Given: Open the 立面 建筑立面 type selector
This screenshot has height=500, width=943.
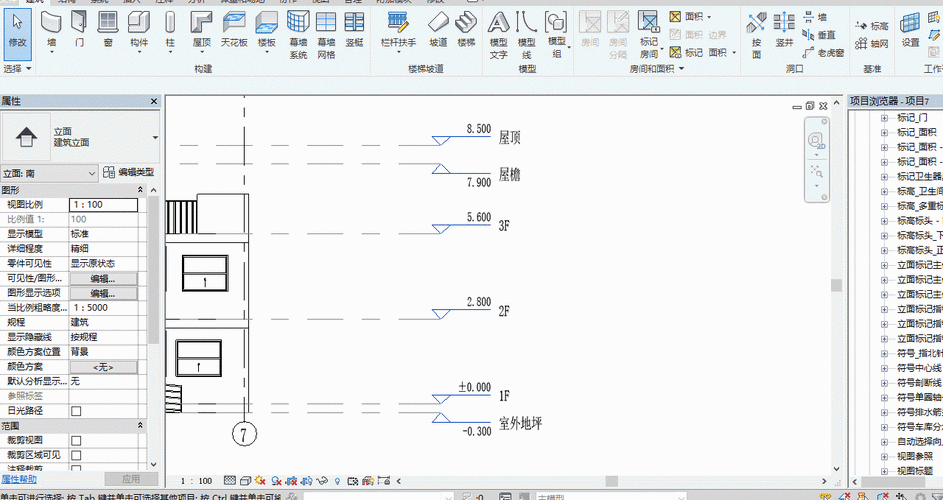Looking at the screenshot, I should click(x=80, y=137).
